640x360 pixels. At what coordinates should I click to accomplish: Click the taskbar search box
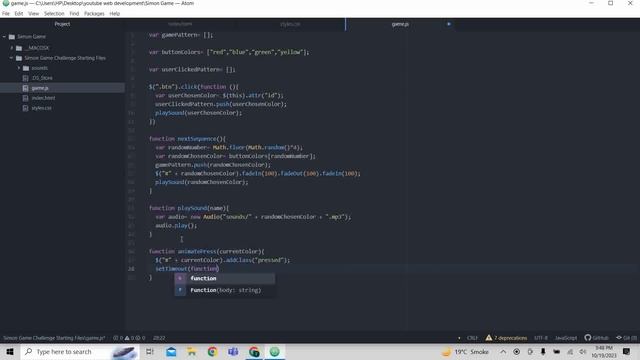[80, 351]
